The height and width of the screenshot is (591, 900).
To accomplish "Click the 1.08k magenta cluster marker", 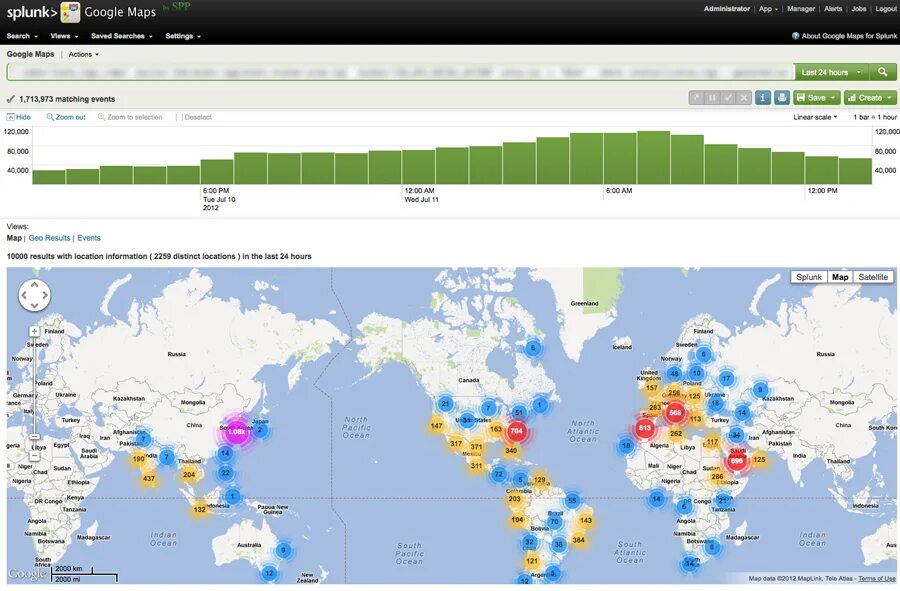I will point(236,431).
